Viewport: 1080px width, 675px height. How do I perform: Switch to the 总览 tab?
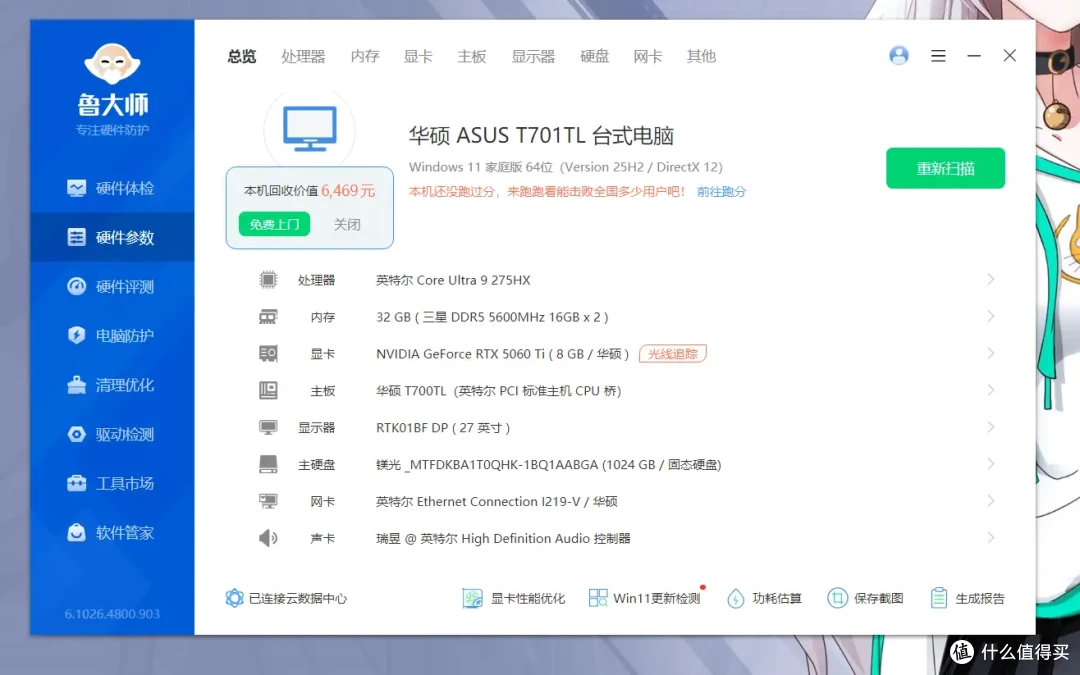pos(242,56)
